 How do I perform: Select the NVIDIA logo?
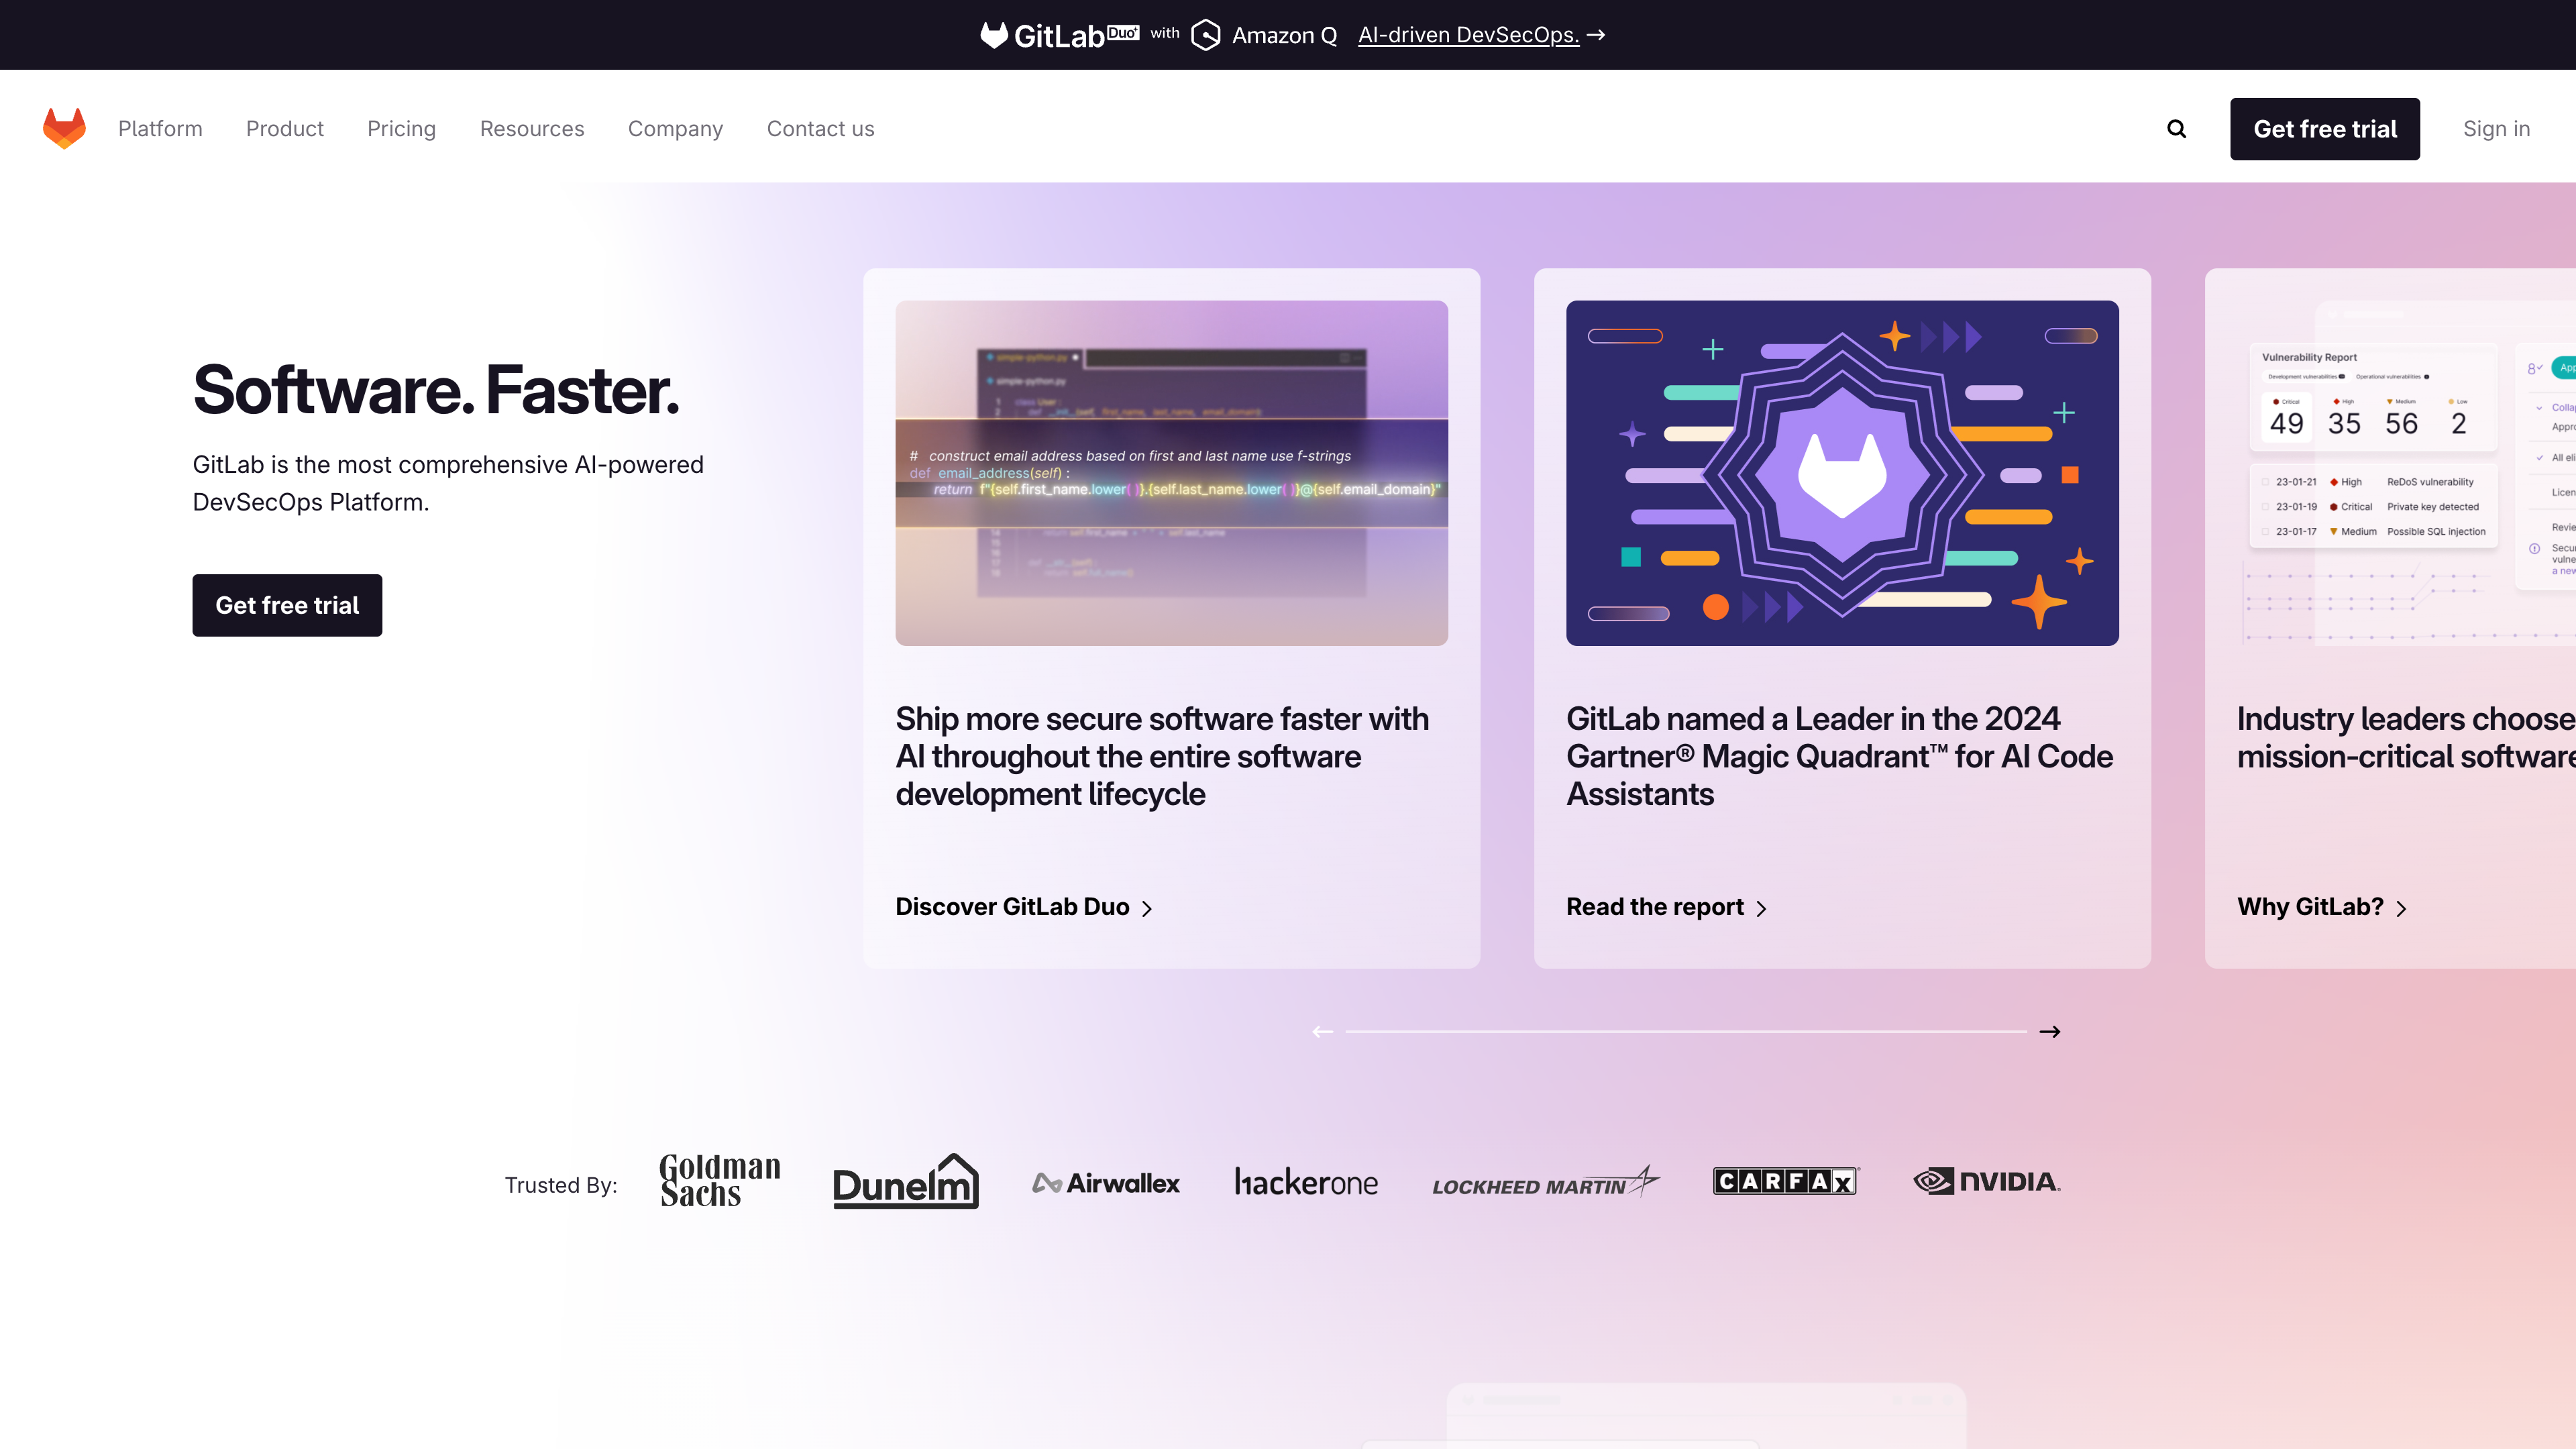pyautogui.click(x=1986, y=1181)
